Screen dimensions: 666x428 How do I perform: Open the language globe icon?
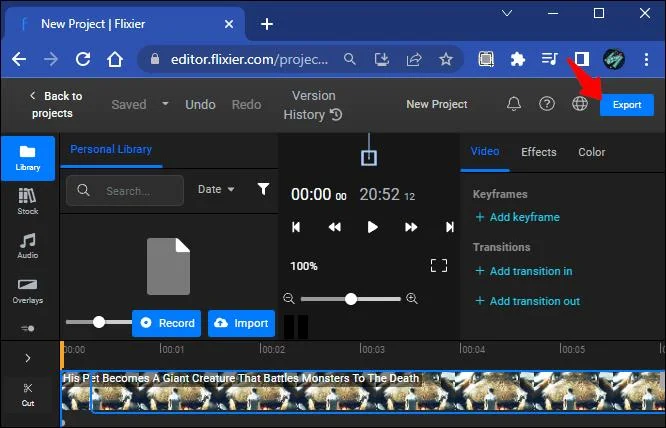click(580, 104)
